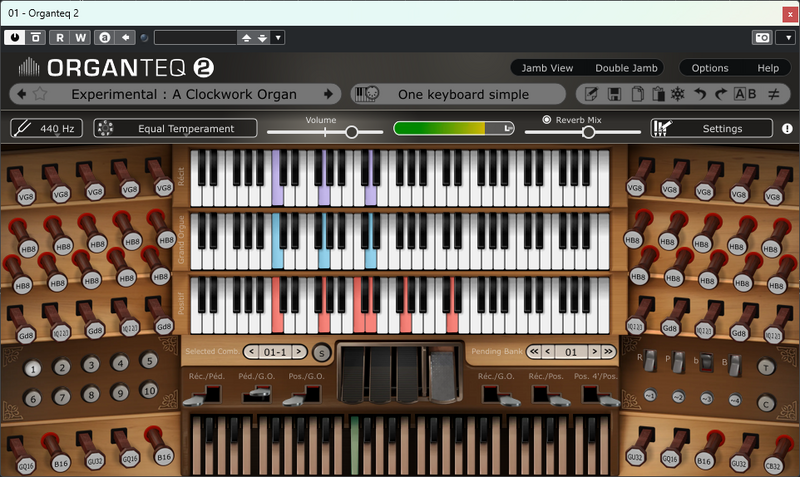Step host preset down with arrow
This screenshot has height=477, width=800.
[x=262, y=37]
